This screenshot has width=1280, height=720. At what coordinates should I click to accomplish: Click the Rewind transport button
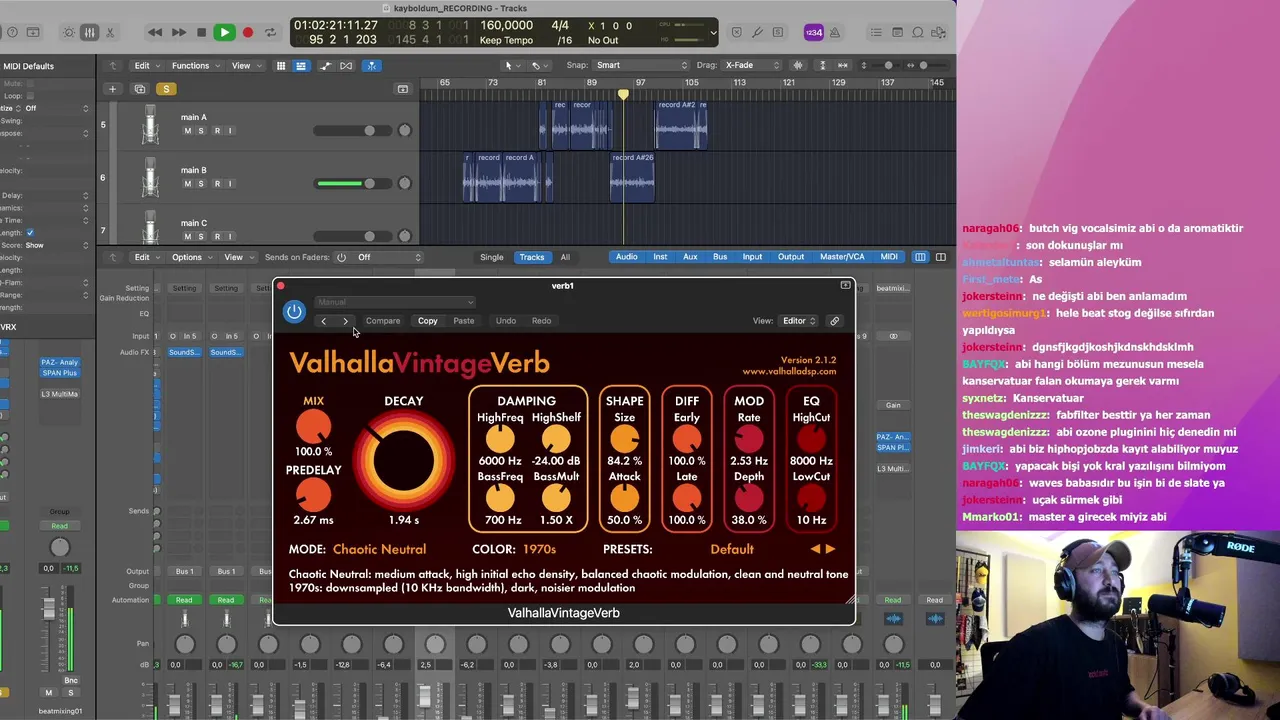(x=154, y=32)
